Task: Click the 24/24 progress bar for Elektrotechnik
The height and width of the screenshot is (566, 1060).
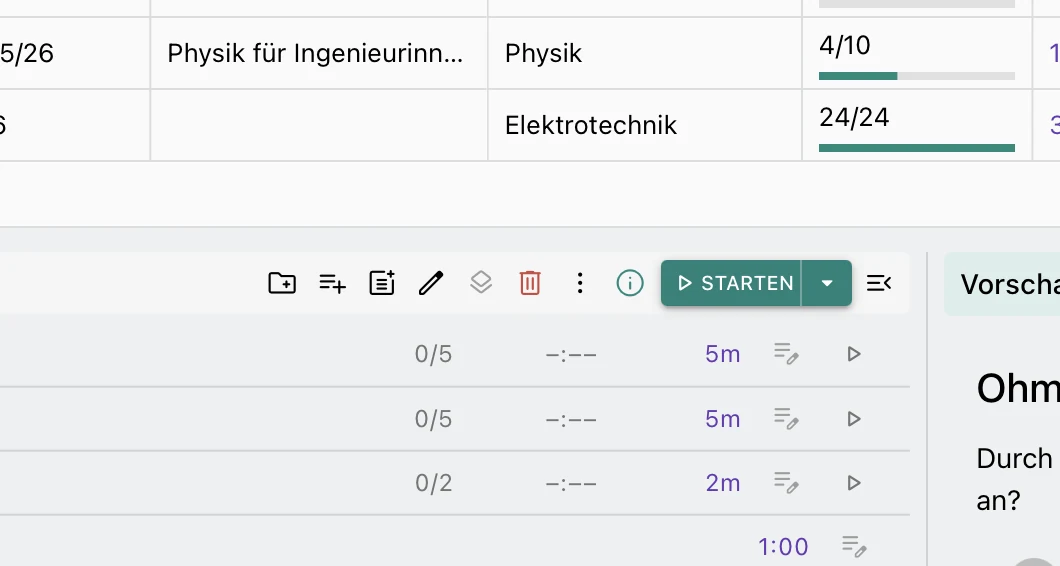Action: pyautogui.click(x=917, y=147)
